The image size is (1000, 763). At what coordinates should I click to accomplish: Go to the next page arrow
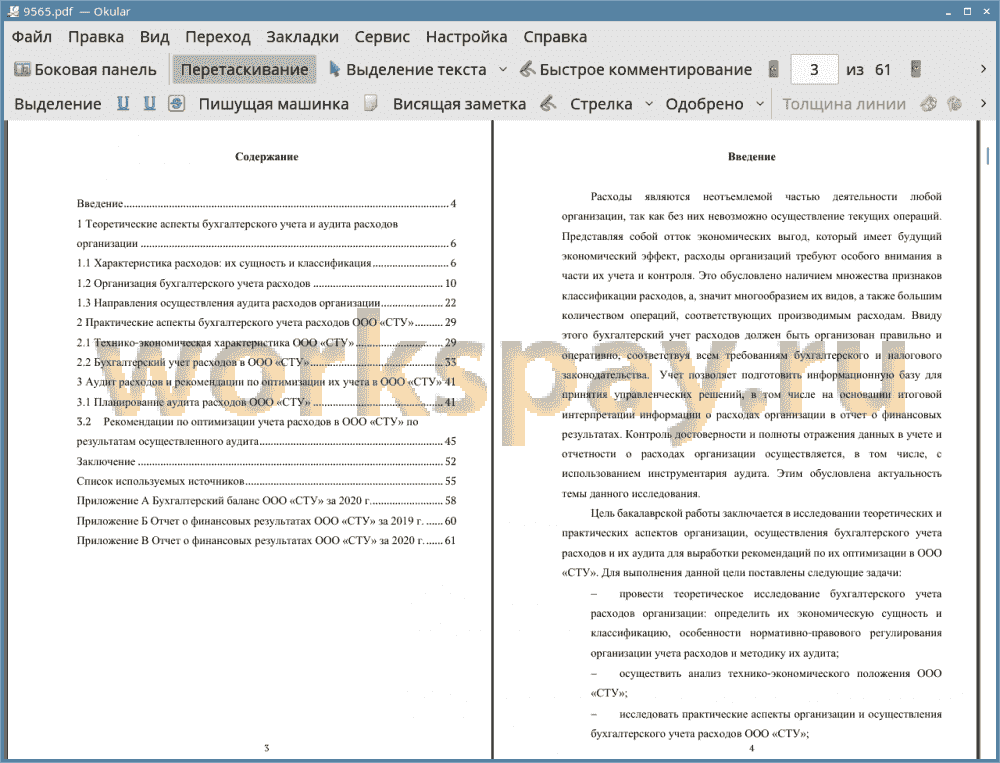(x=916, y=69)
